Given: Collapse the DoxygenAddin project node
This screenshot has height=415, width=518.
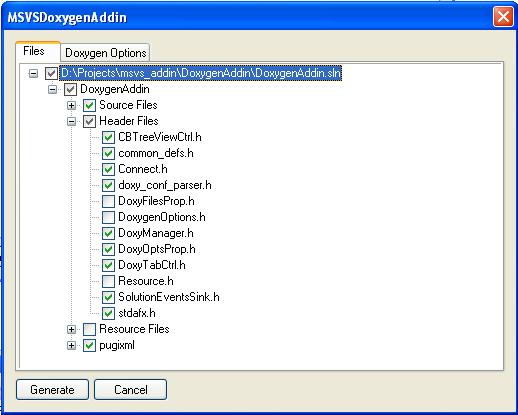Looking at the screenshot, I should (x=52, y=90).
